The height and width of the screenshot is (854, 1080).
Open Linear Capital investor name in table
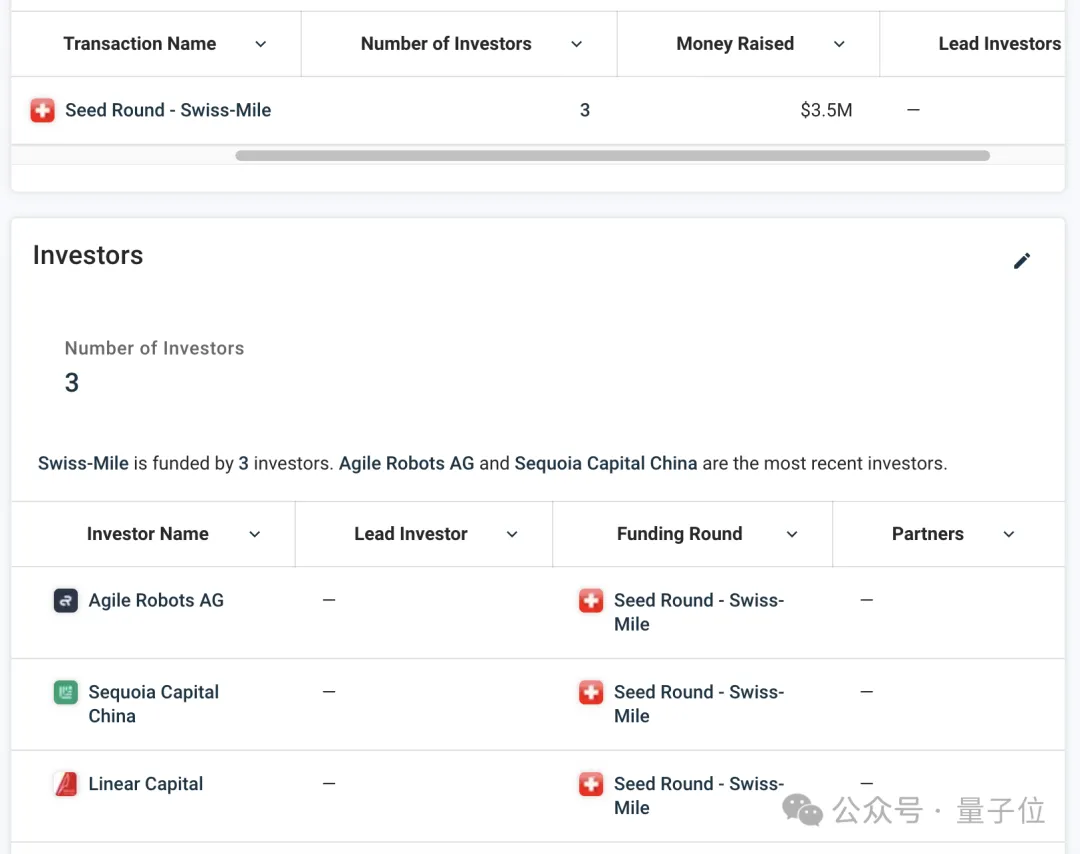[x=146, y=784]
